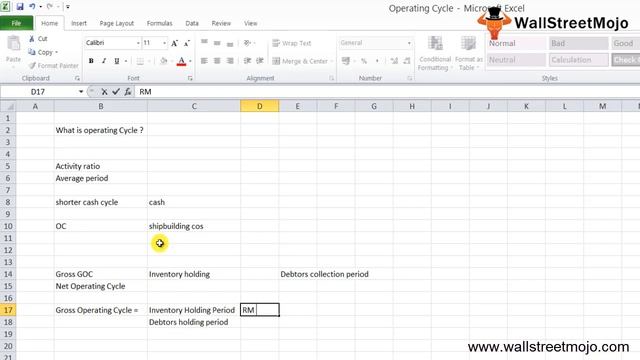Switch to the Review tab
Viewport: 640px width, 360px height.
pyautogui.click(x=221, y=23)
